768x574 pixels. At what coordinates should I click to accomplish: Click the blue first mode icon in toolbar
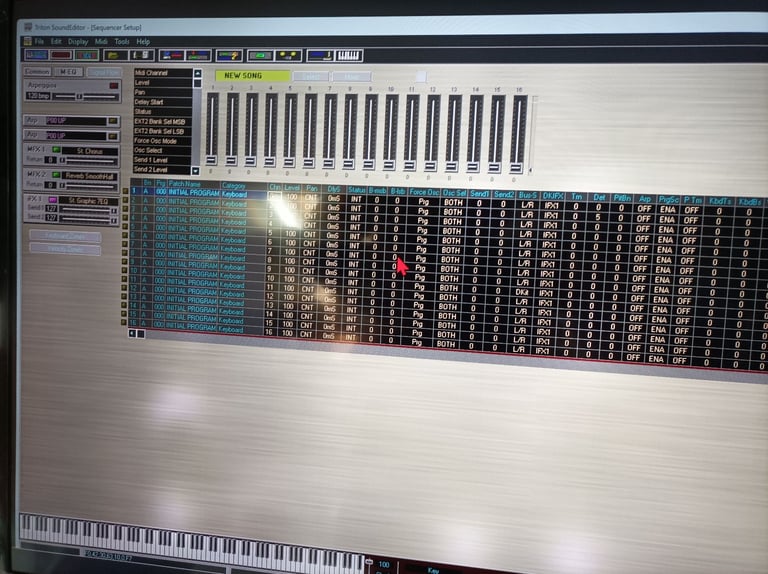[x=37, y=54]
